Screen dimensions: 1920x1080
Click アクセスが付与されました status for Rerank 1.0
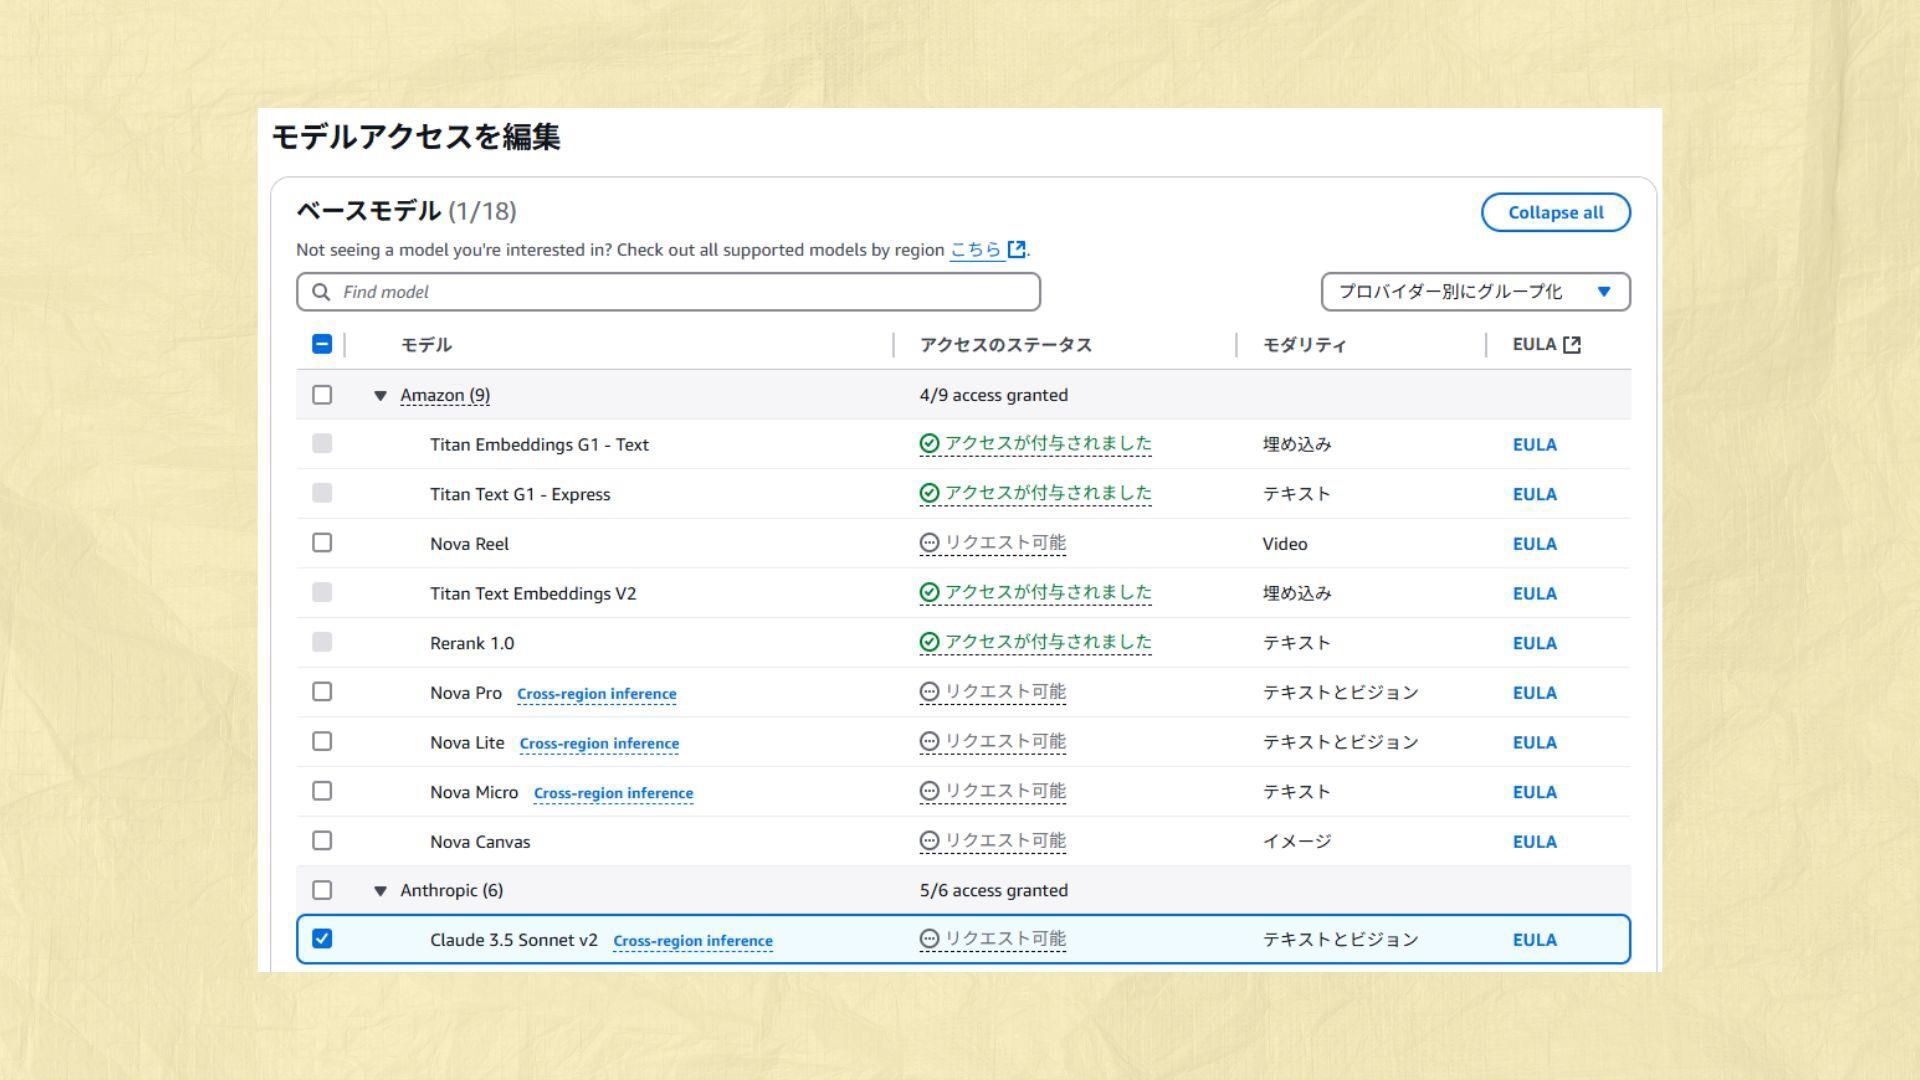click(x=1048, y=642)
